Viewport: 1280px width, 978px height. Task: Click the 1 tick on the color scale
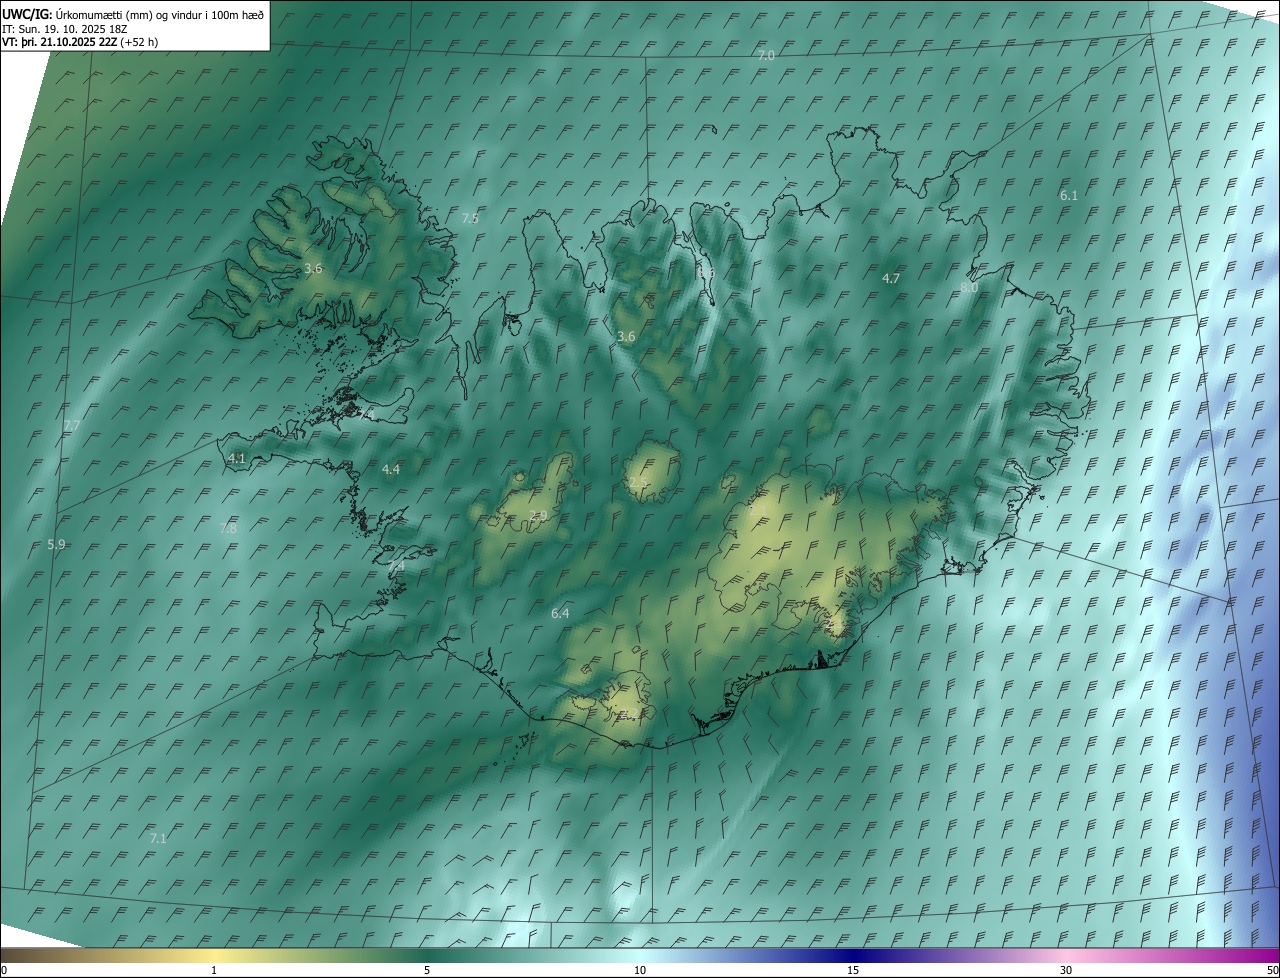click(214, 971)
